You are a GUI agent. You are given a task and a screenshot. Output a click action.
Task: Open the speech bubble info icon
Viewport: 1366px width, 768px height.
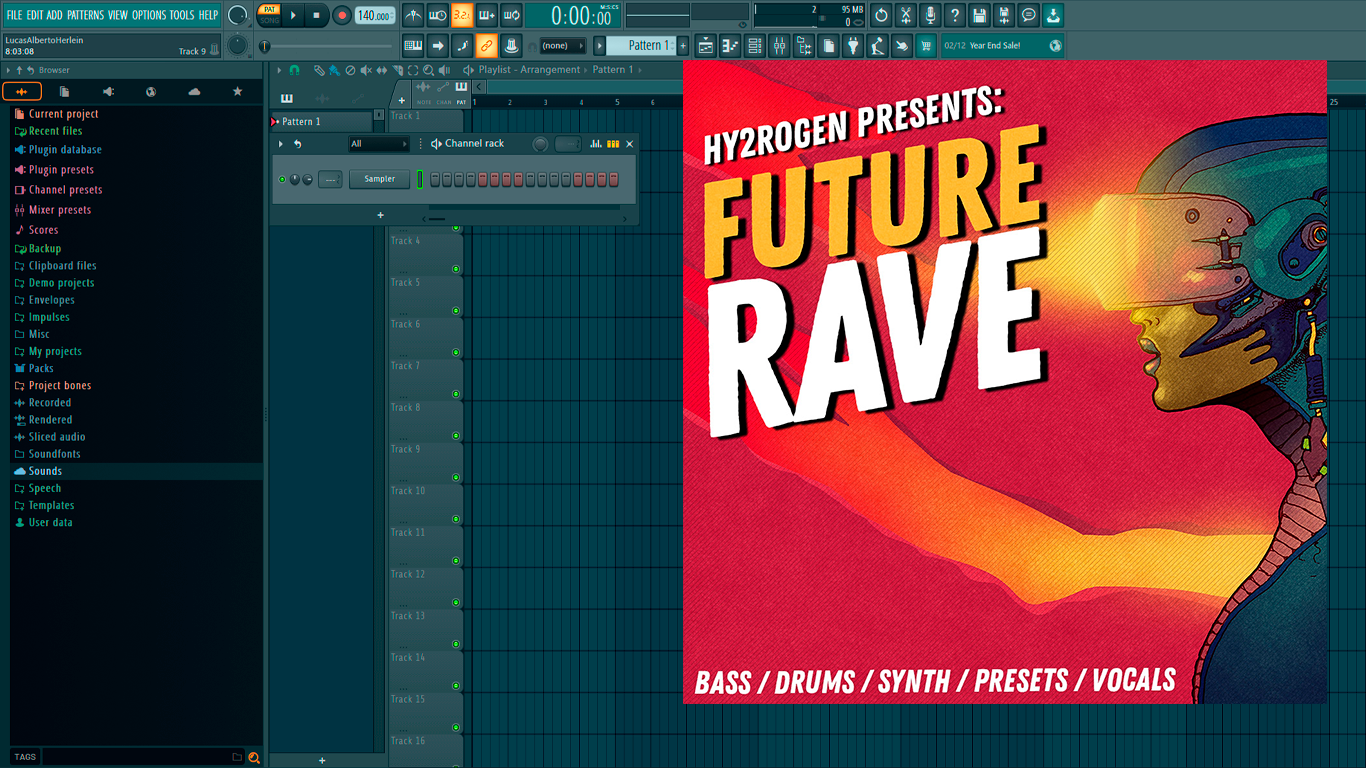pyautogui.click(x=1028, y=16)
